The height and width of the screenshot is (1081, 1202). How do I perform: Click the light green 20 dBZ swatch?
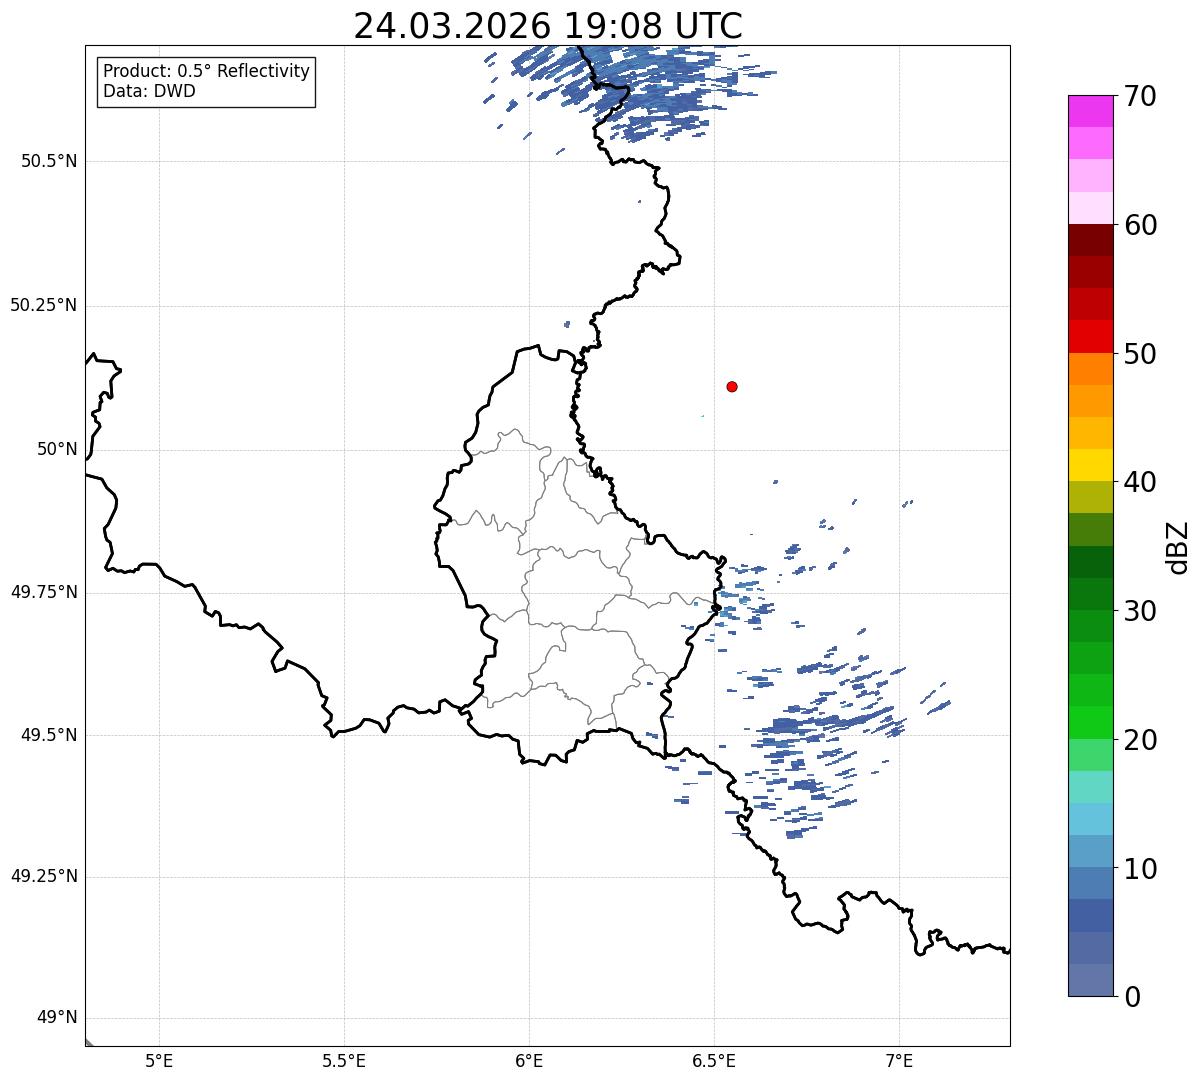pos(1090,754)
